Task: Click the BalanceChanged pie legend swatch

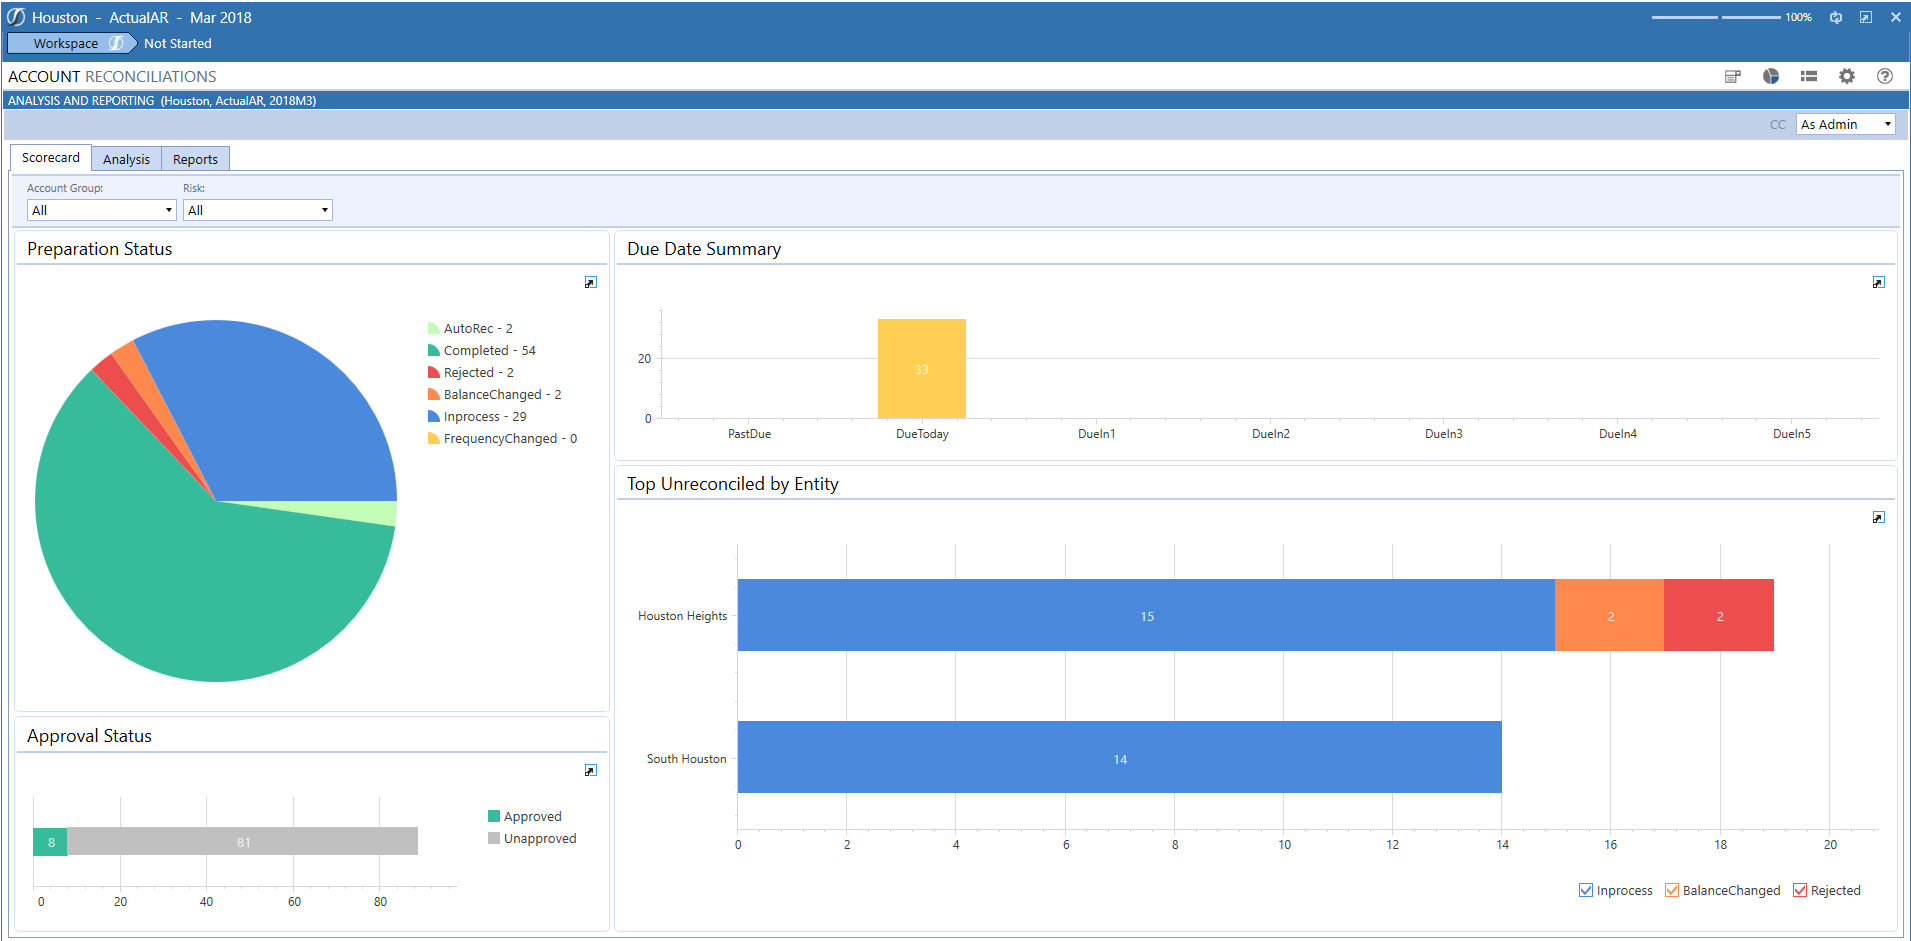Action: 434,394
